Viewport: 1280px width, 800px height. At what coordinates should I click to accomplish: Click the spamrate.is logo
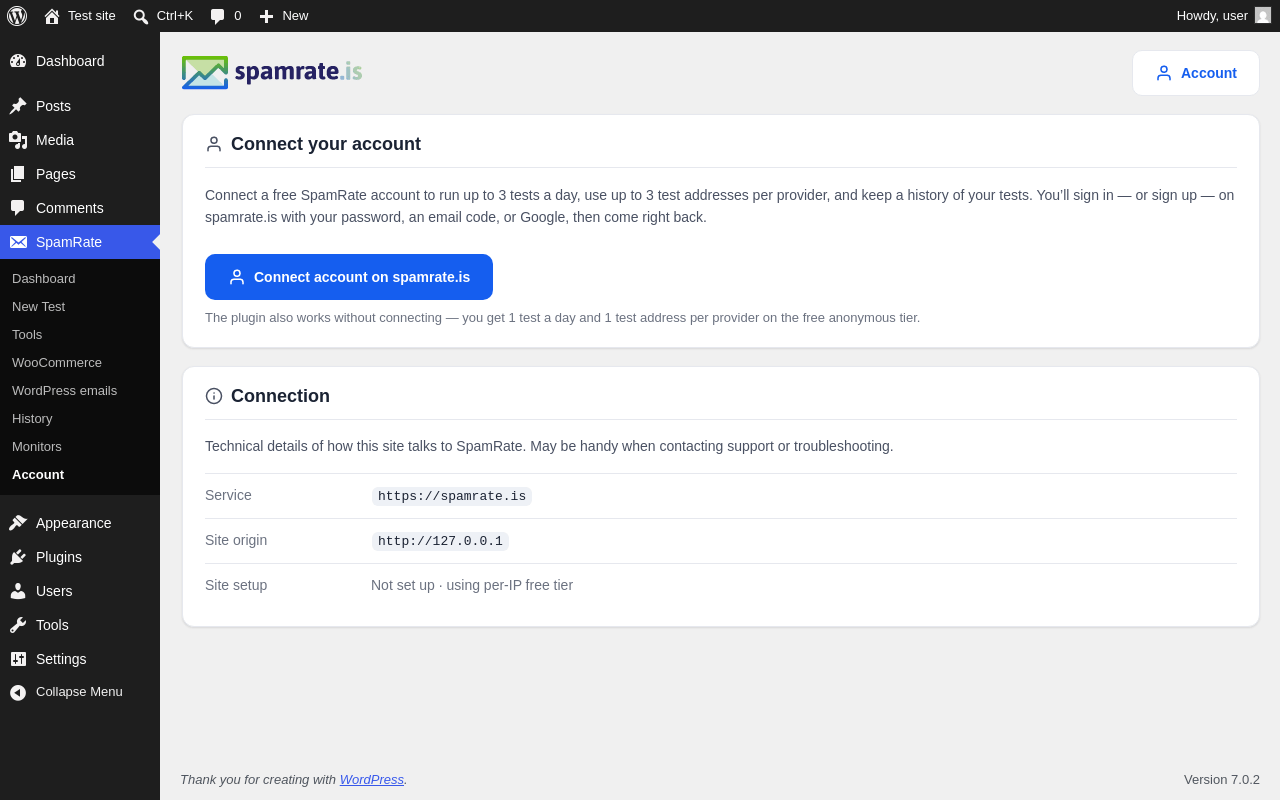[x=272, y=72]
